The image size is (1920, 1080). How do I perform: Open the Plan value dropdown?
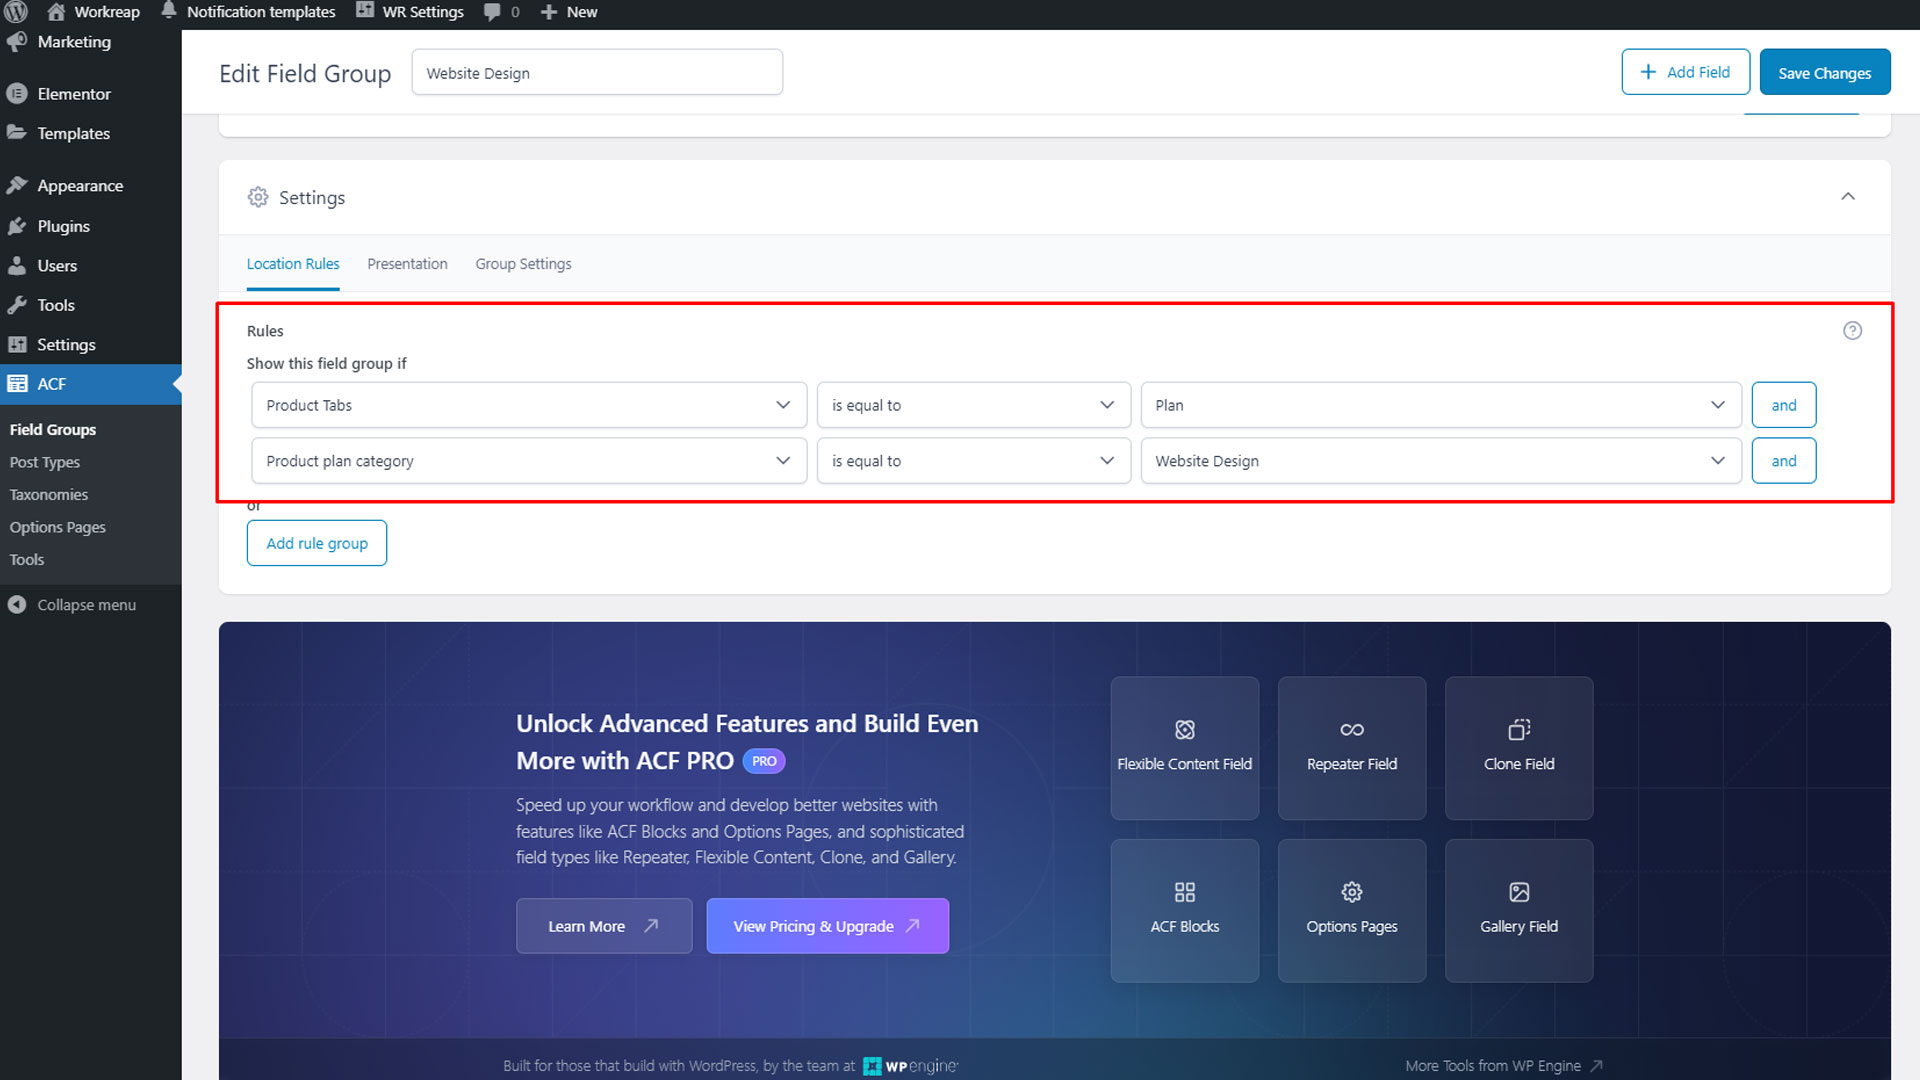click(x=1440, y=405)
